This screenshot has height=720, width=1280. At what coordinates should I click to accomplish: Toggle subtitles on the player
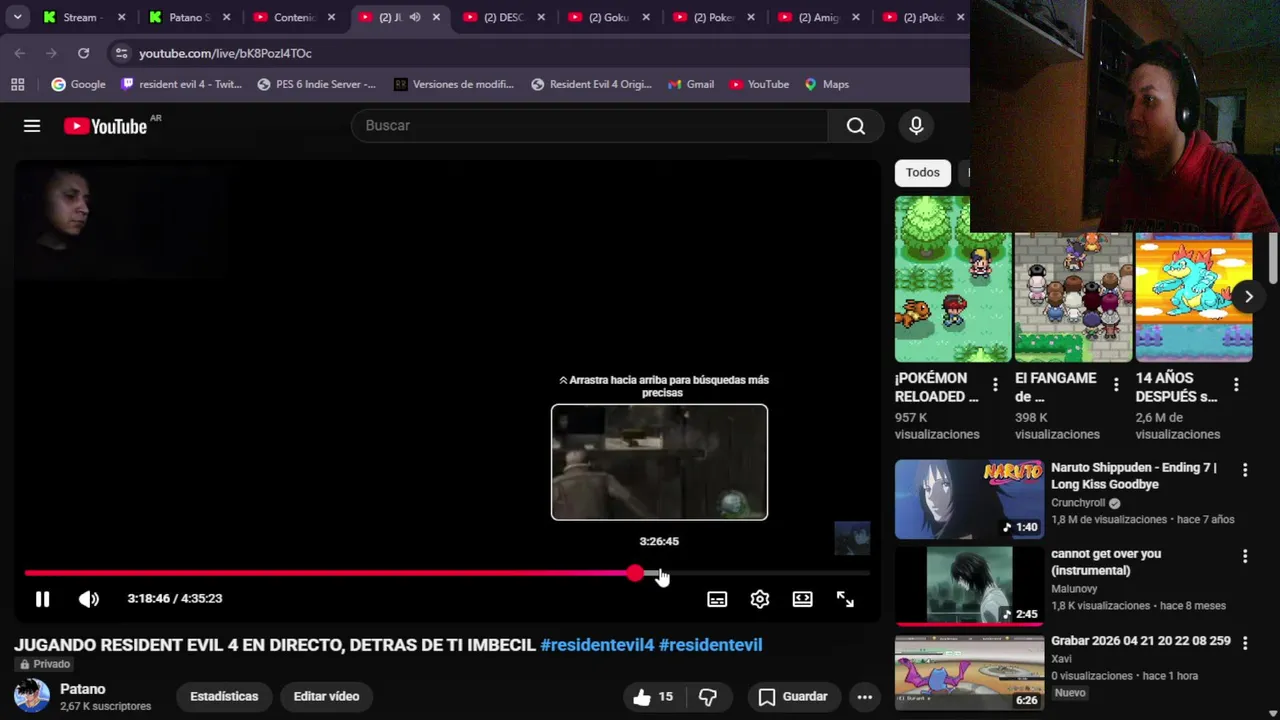point(717,599)
